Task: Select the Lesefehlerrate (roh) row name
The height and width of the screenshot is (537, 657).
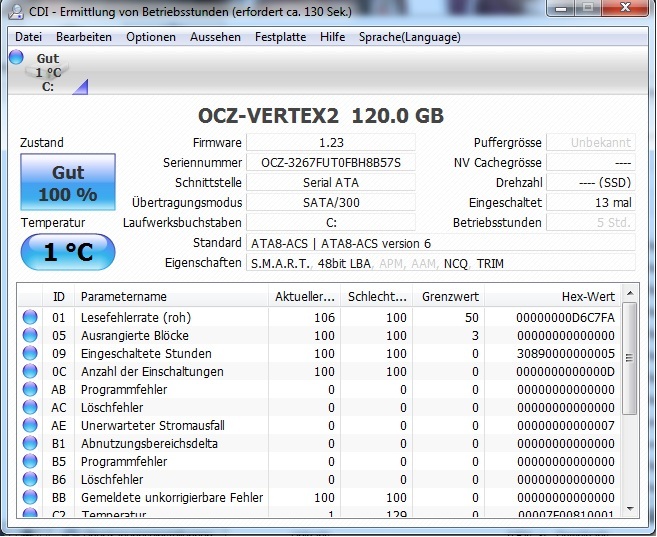Action: coord(136,318)
